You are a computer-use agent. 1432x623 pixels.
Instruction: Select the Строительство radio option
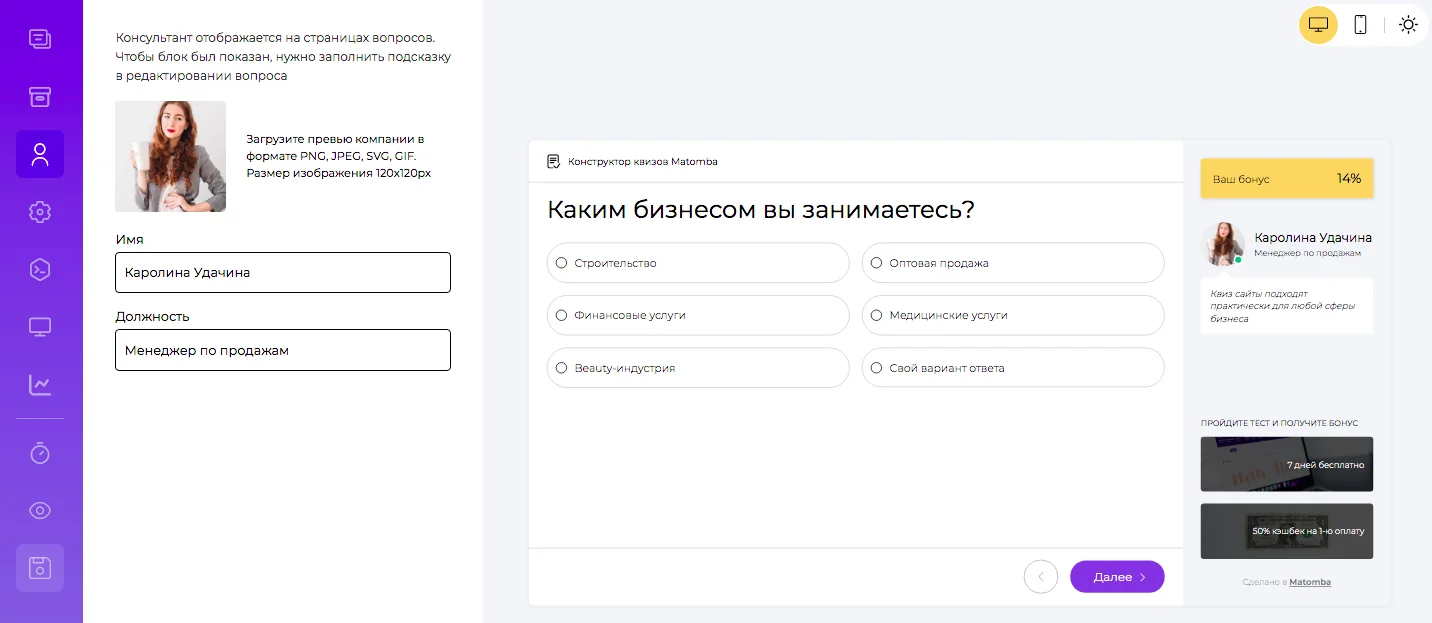(x=698, y=263)
